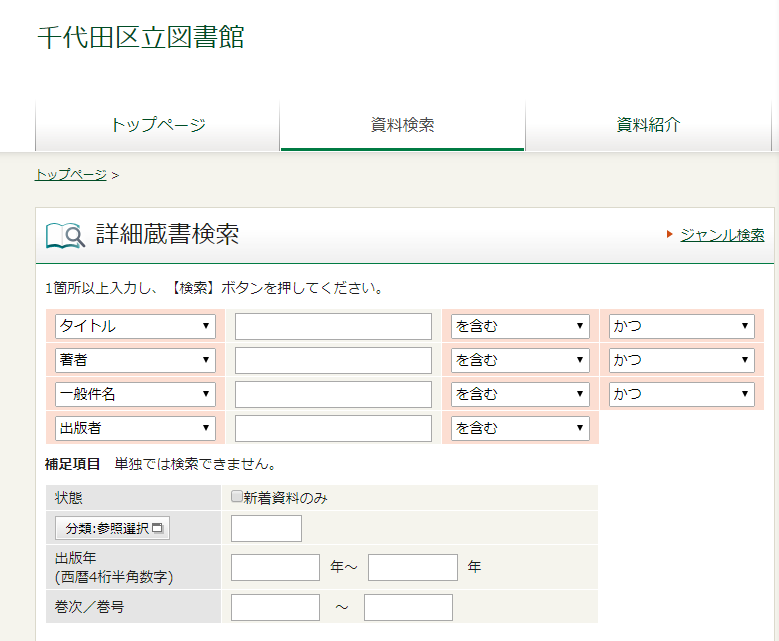This screenshot has width=779, height=641.
Task: Check the 新着資料のみ checkbox
Action: [x=237, y=496]
